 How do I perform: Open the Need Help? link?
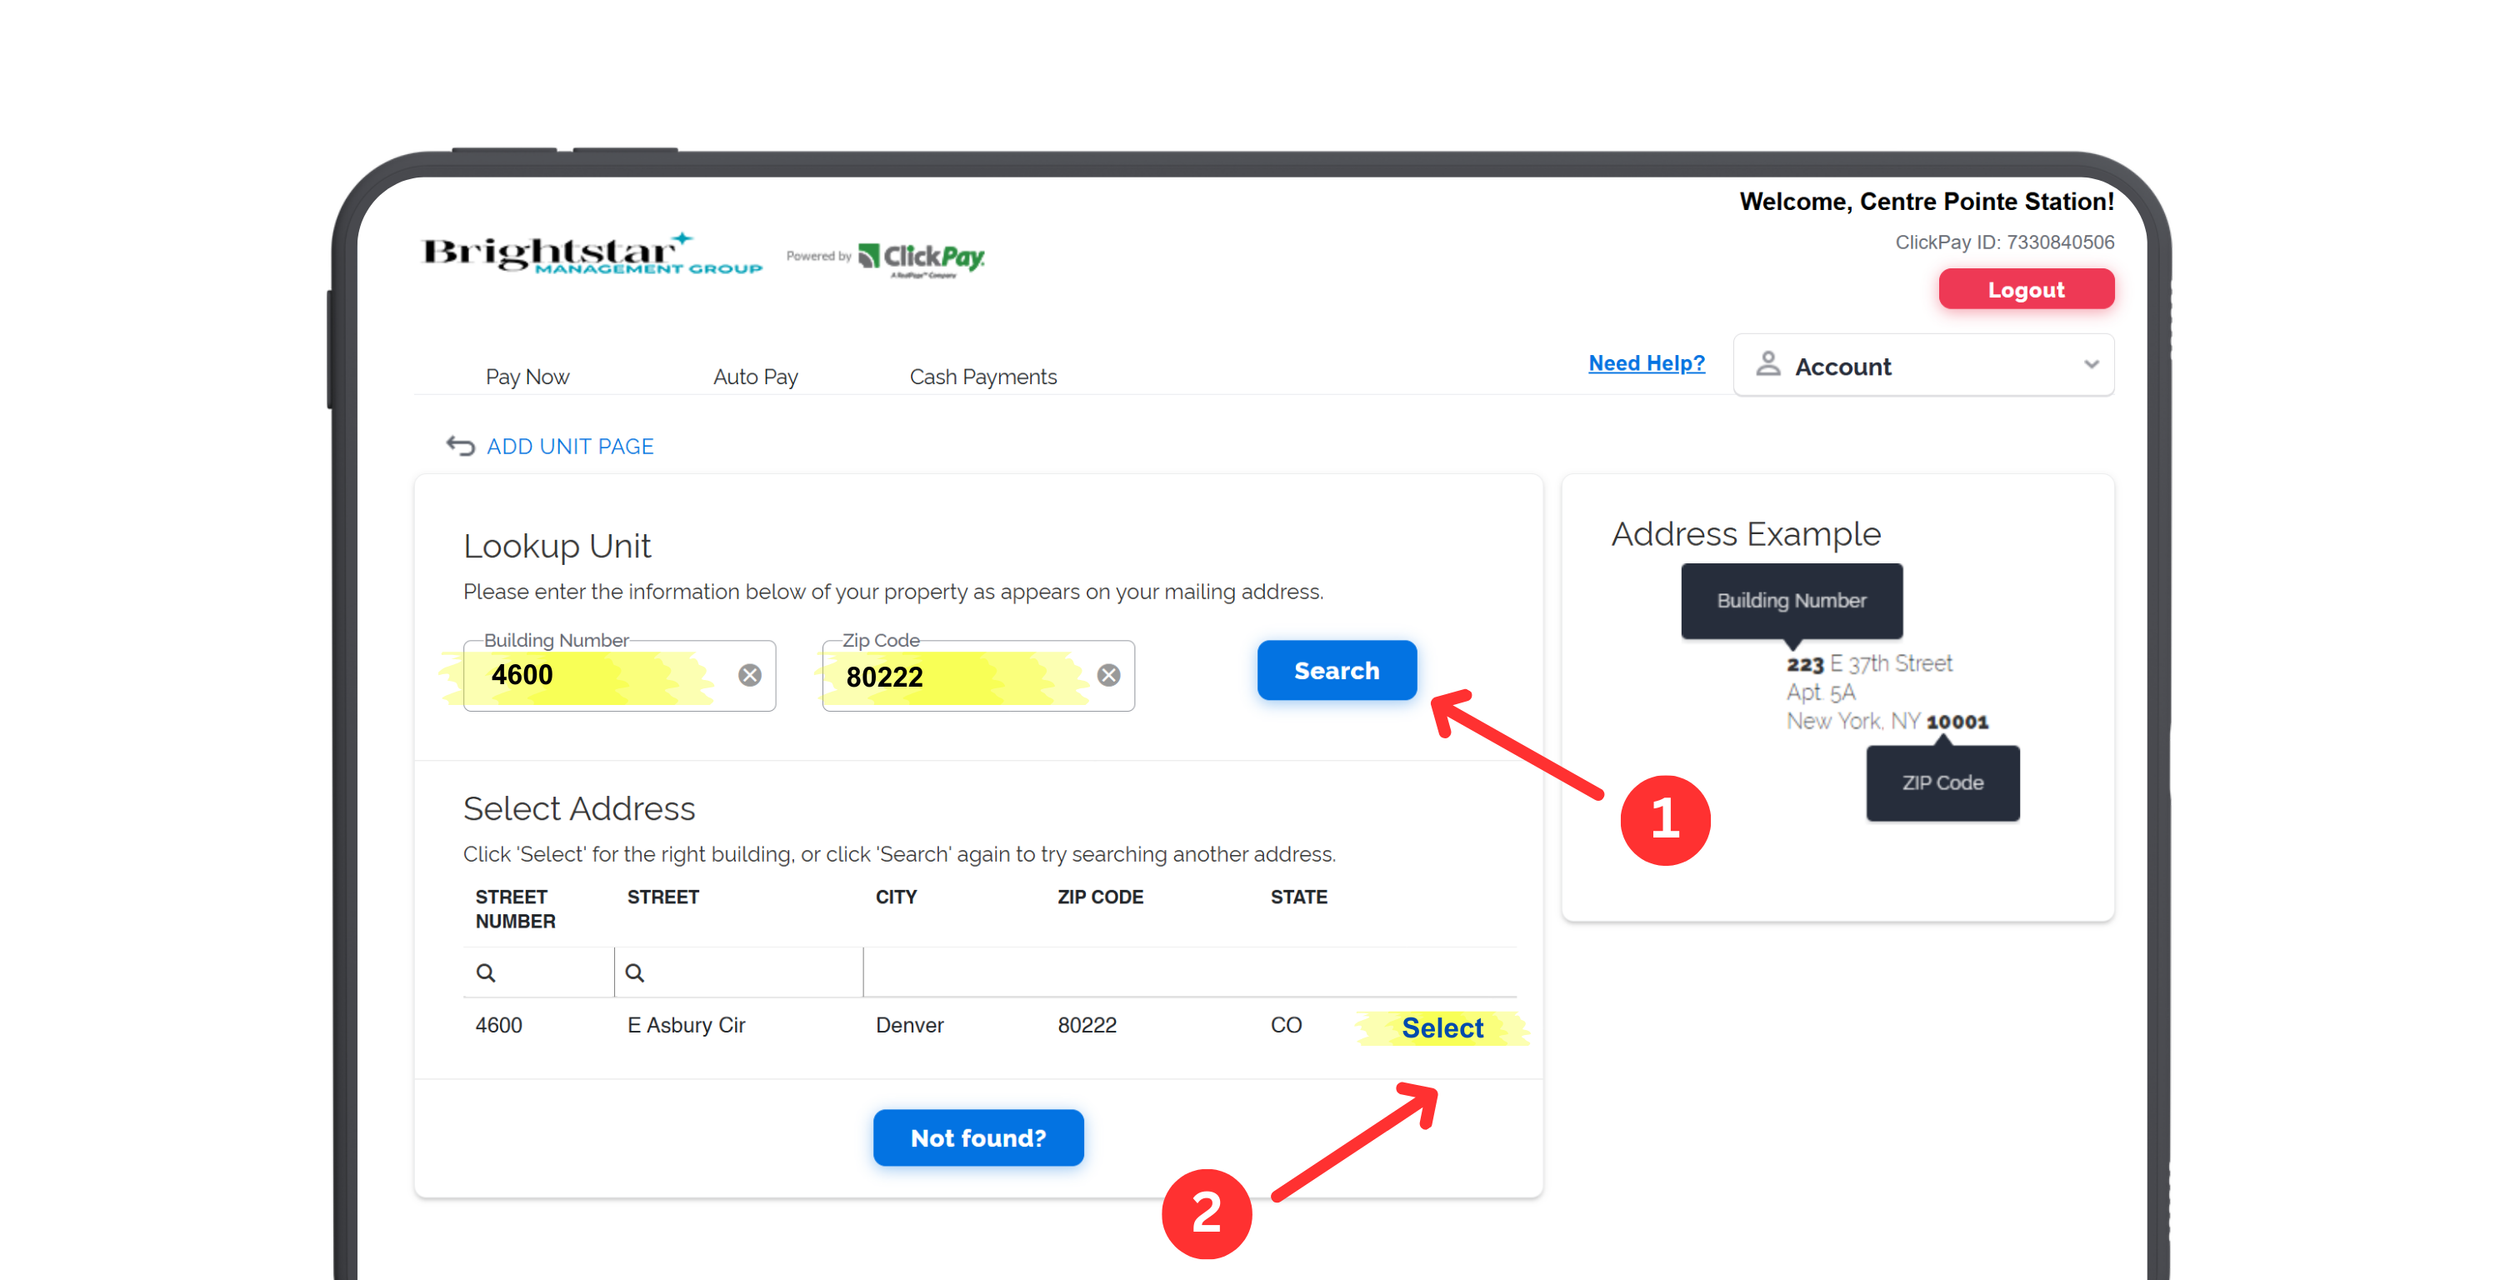click(1646, 363)
